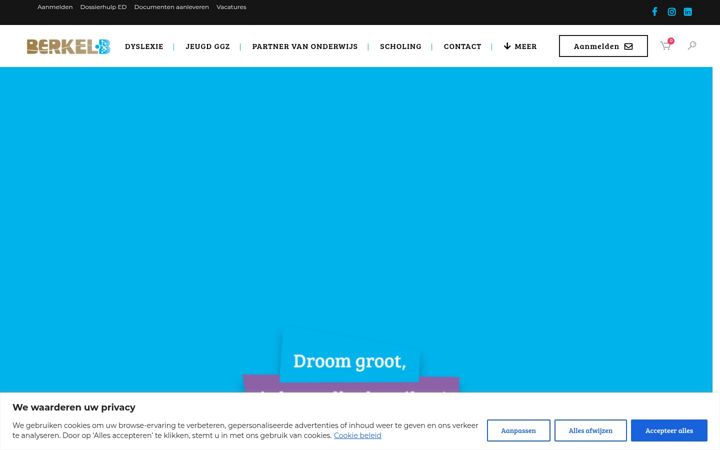Open the Scholing menu item
Screen dimensions: 720x450
coord(400,46)
